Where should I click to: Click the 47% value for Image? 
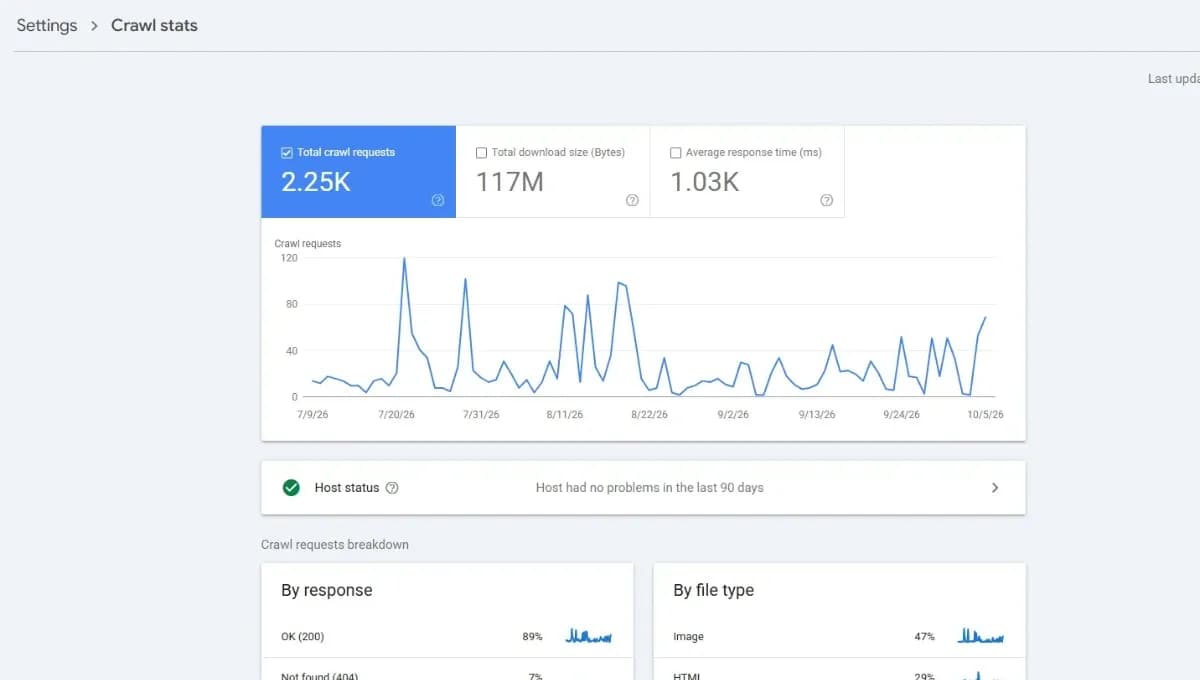(924, 636)
